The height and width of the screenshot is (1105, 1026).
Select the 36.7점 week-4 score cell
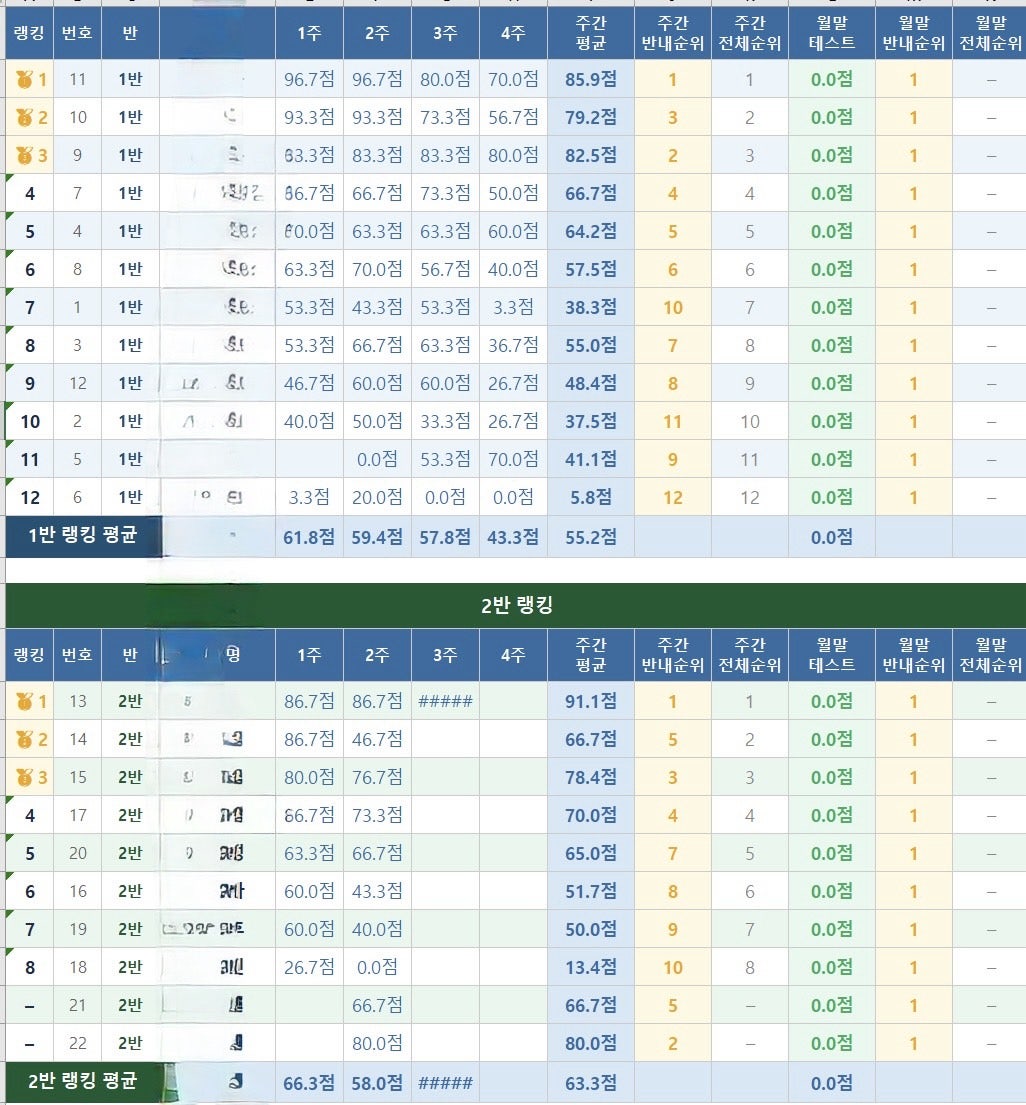tap(513, 345)
